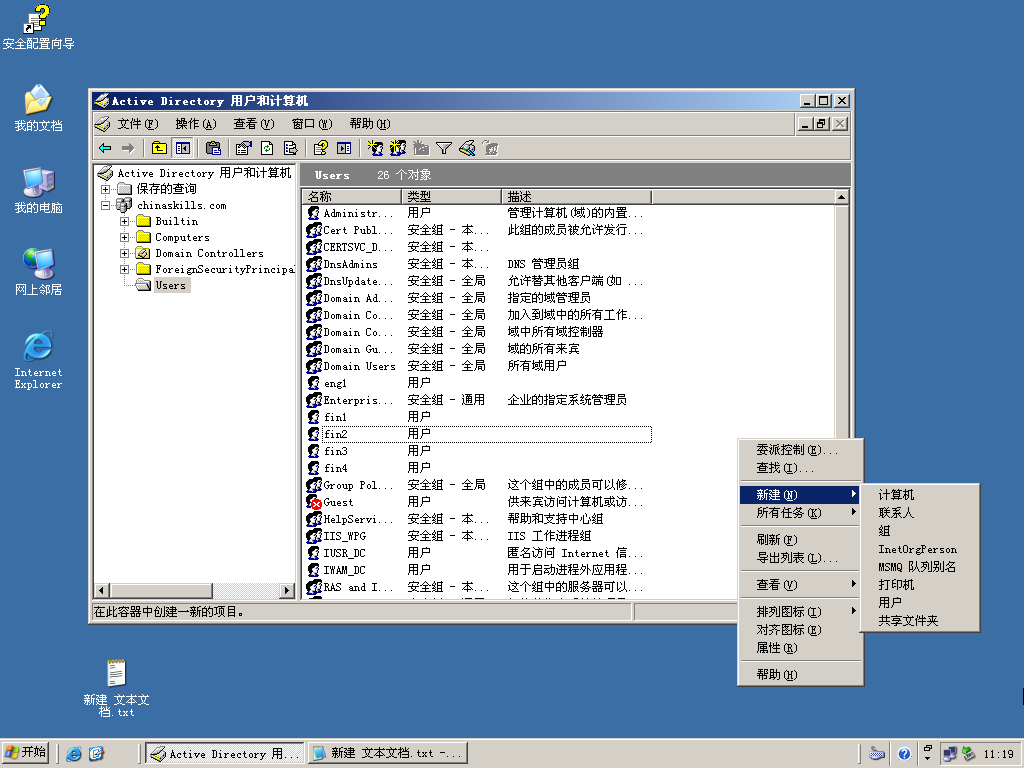The height and width of the screenshot is (768, 1024).
Task: Select the Internet Explorer desktop icon
Action: tap(38, 360)
